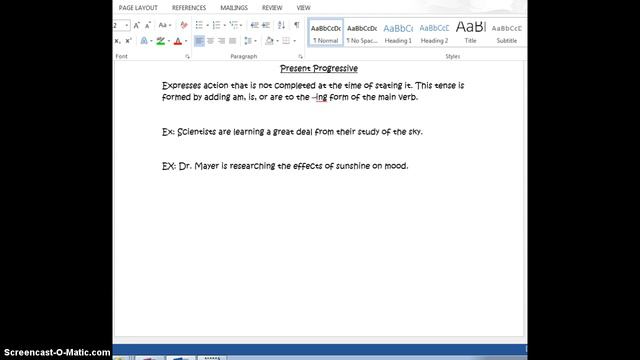Toggle Subscript formatting
Viewport: 640px width, 360px height.
coord(118,41)
